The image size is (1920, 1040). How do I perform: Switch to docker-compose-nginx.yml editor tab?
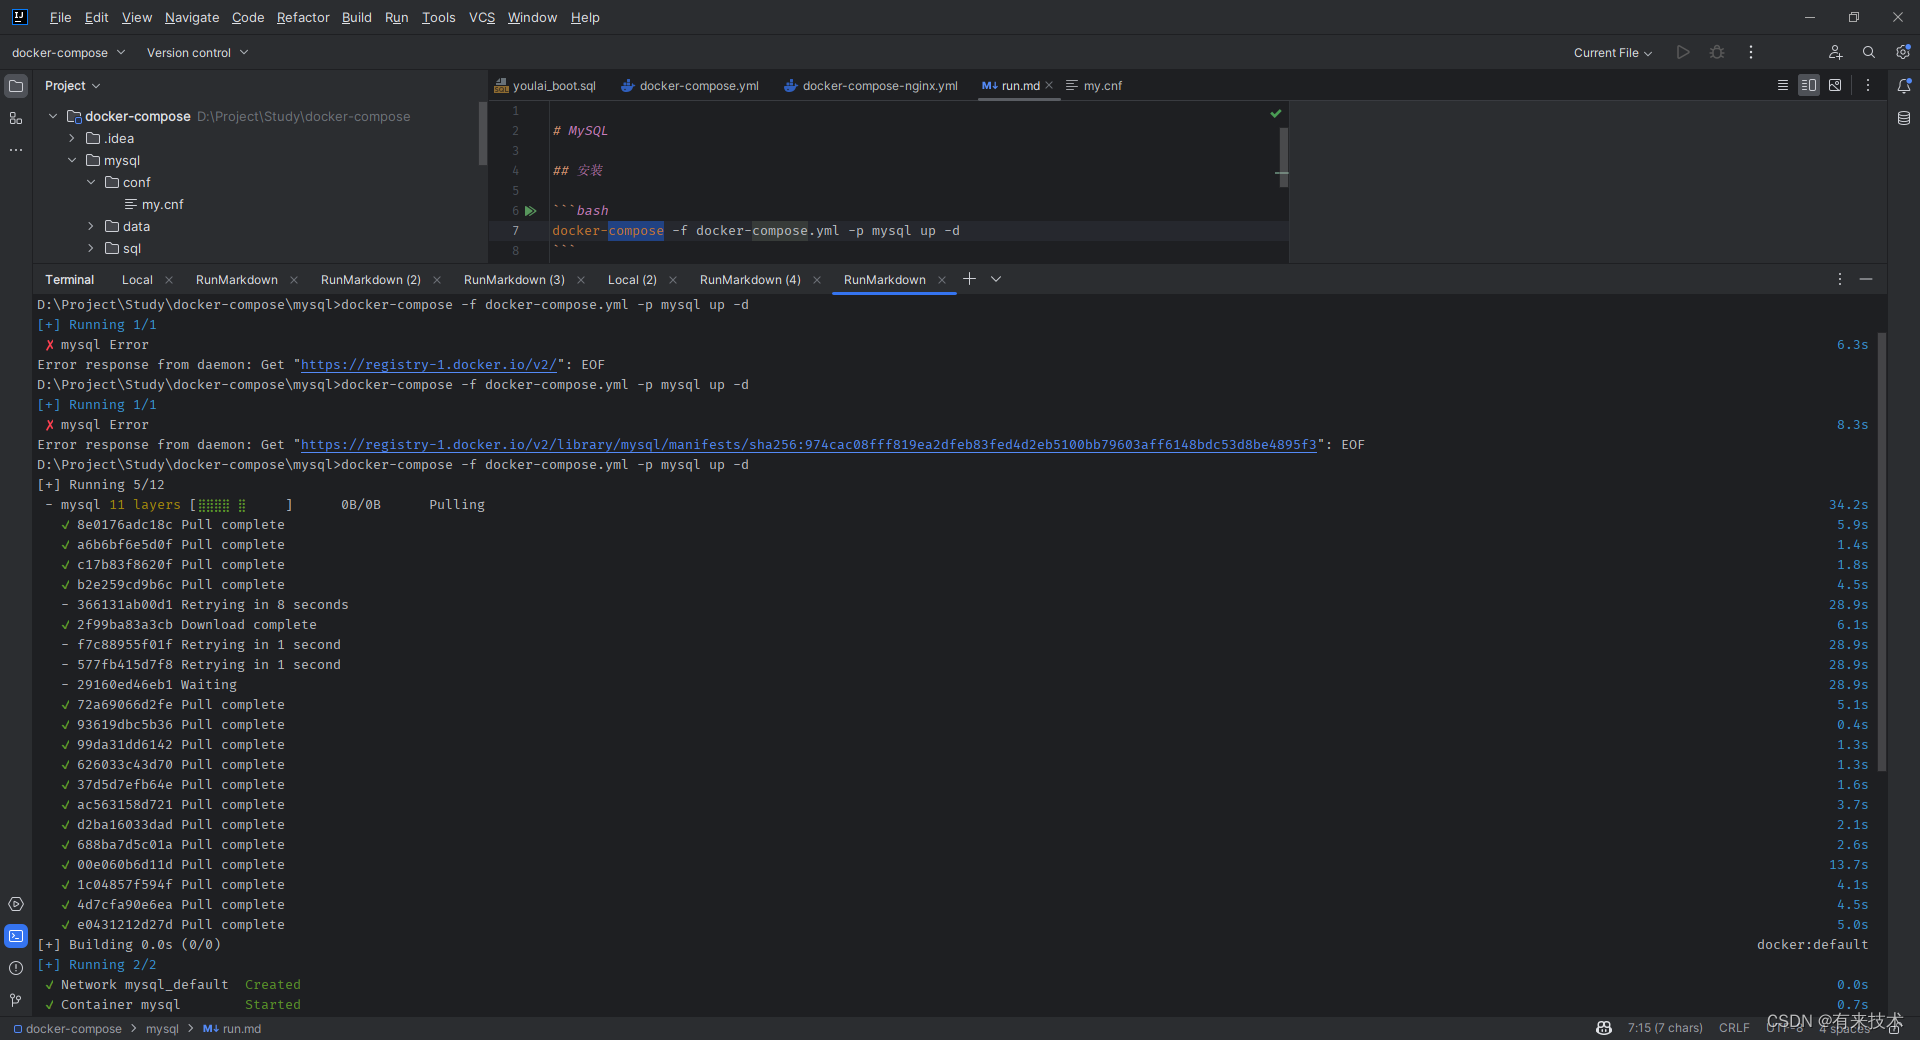pos(871,85)
